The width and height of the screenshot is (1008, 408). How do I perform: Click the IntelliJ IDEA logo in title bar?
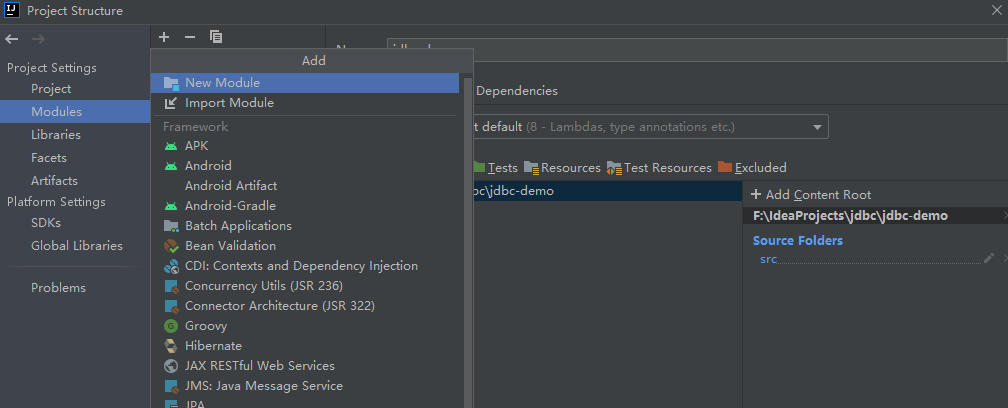pos(12,10)
